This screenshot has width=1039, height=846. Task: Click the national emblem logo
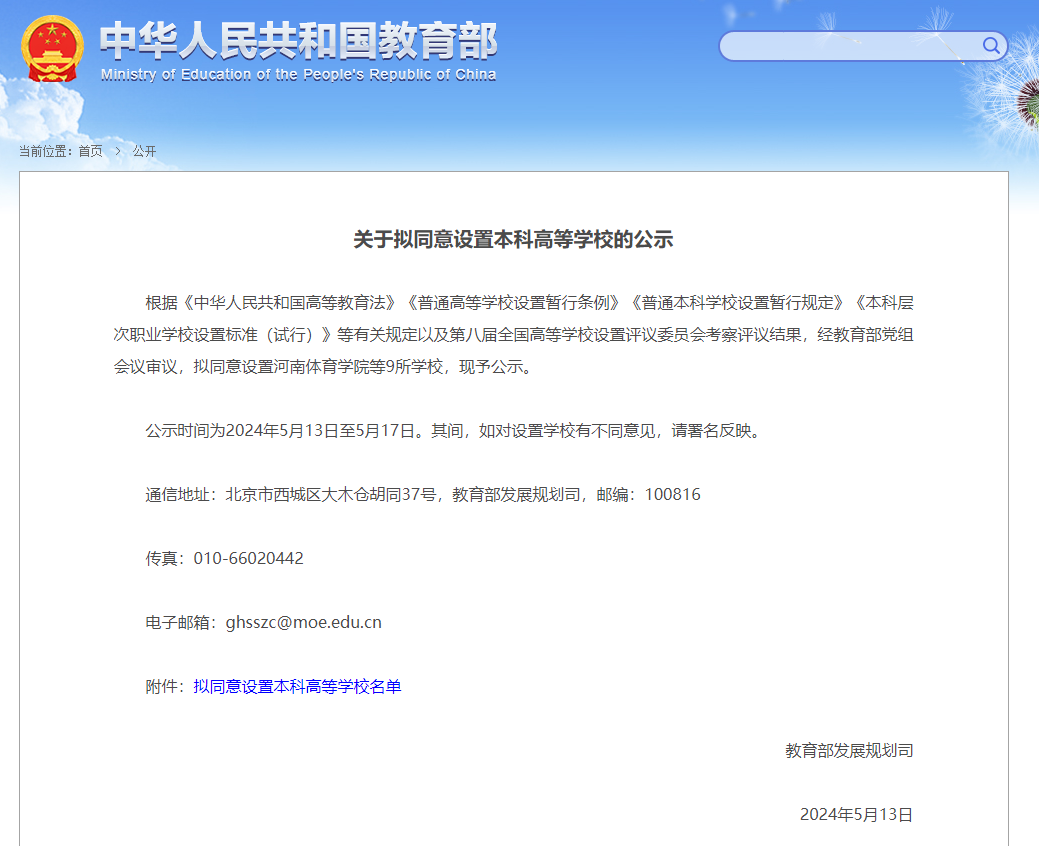52,48
